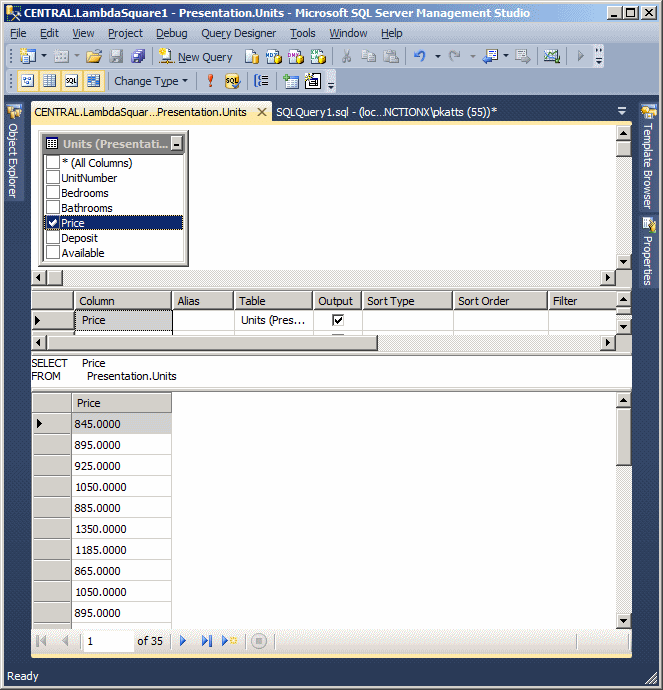Toggle the Show SQL Pane icon
Viewport: 663px width, 690px height.
[72, 81]
